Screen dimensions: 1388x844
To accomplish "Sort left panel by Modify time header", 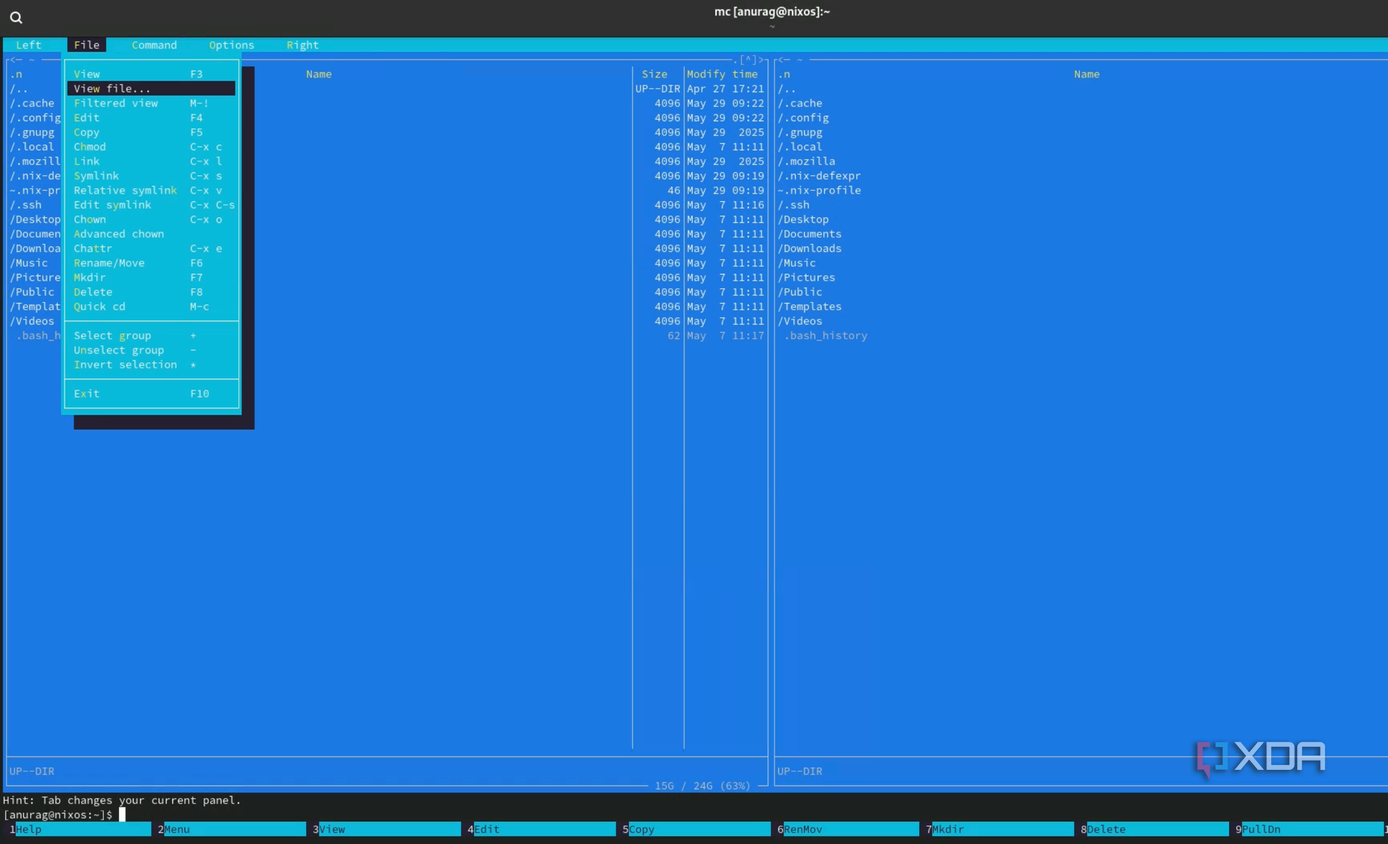I will (722, 74).
